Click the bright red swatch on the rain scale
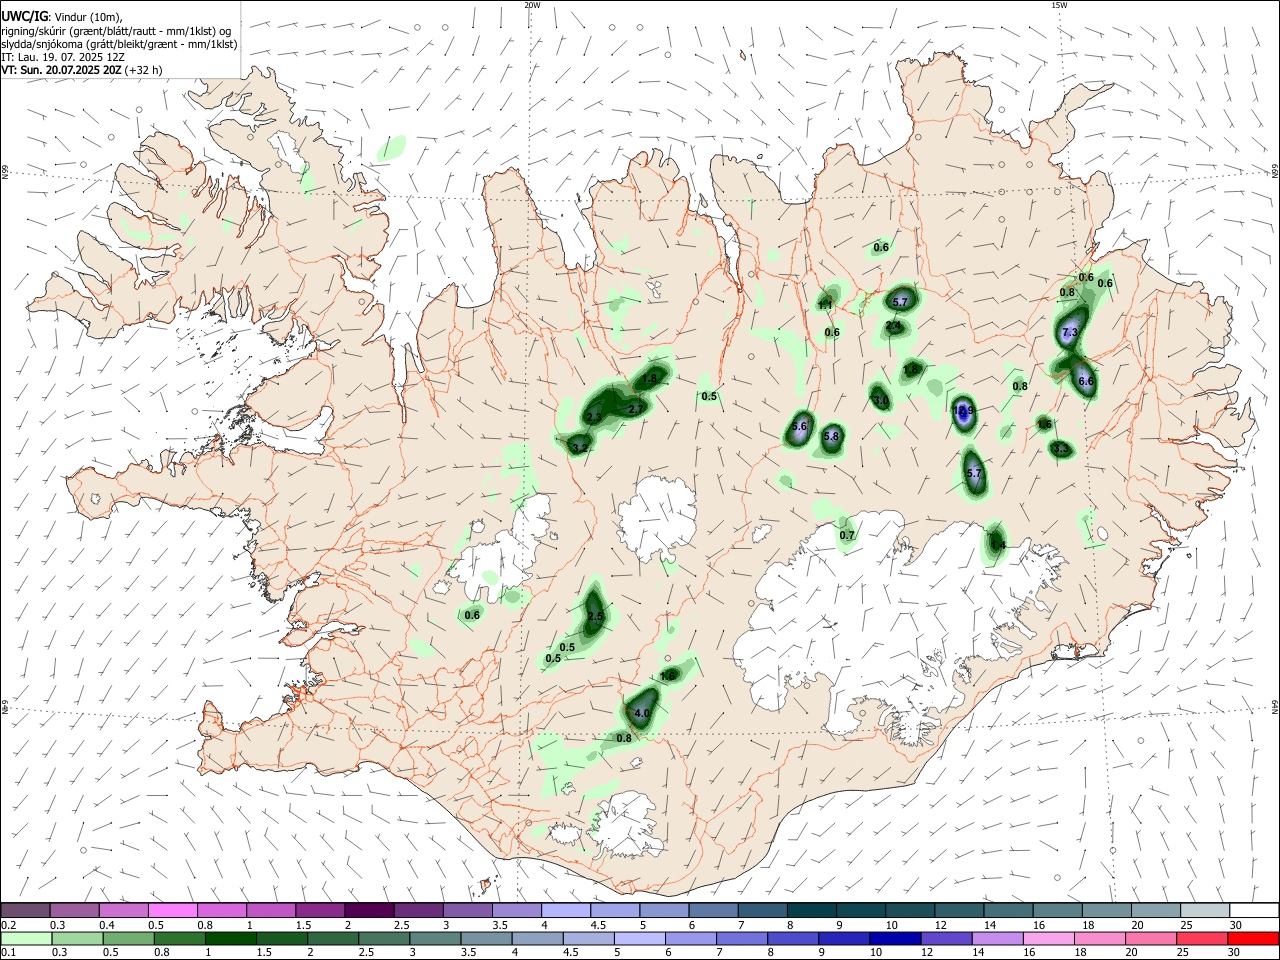The image size is (1280, 960). [x=1254, y=938]
